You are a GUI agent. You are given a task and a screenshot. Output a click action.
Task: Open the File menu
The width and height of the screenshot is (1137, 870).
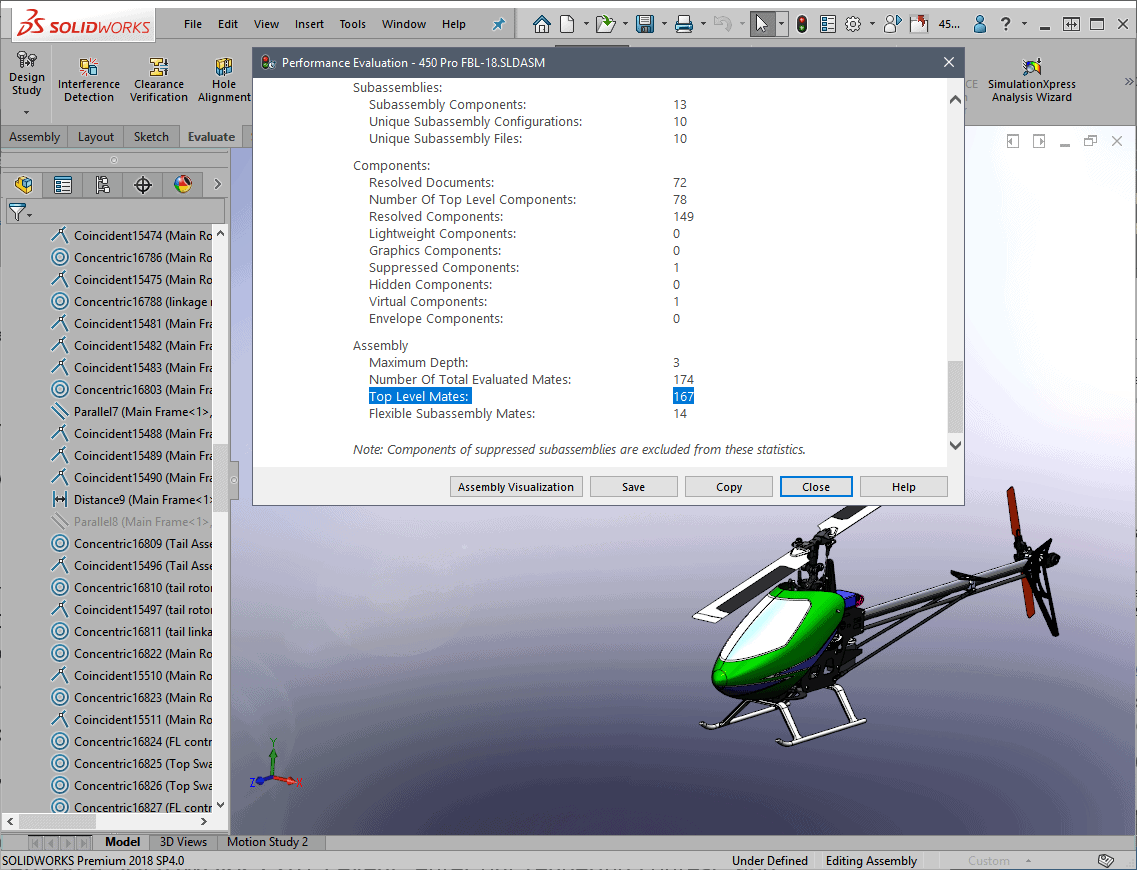(193, 24)
